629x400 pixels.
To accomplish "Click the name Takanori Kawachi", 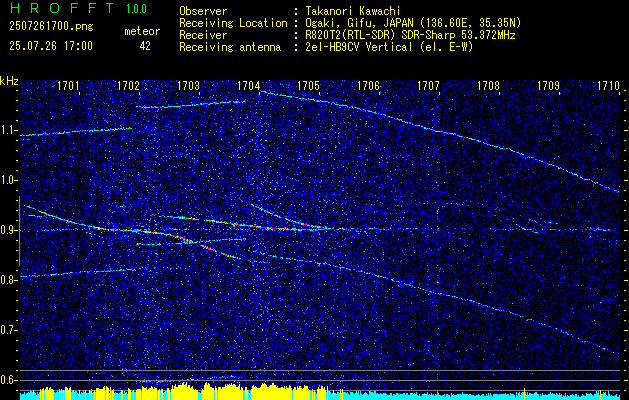I will [353, 11].
